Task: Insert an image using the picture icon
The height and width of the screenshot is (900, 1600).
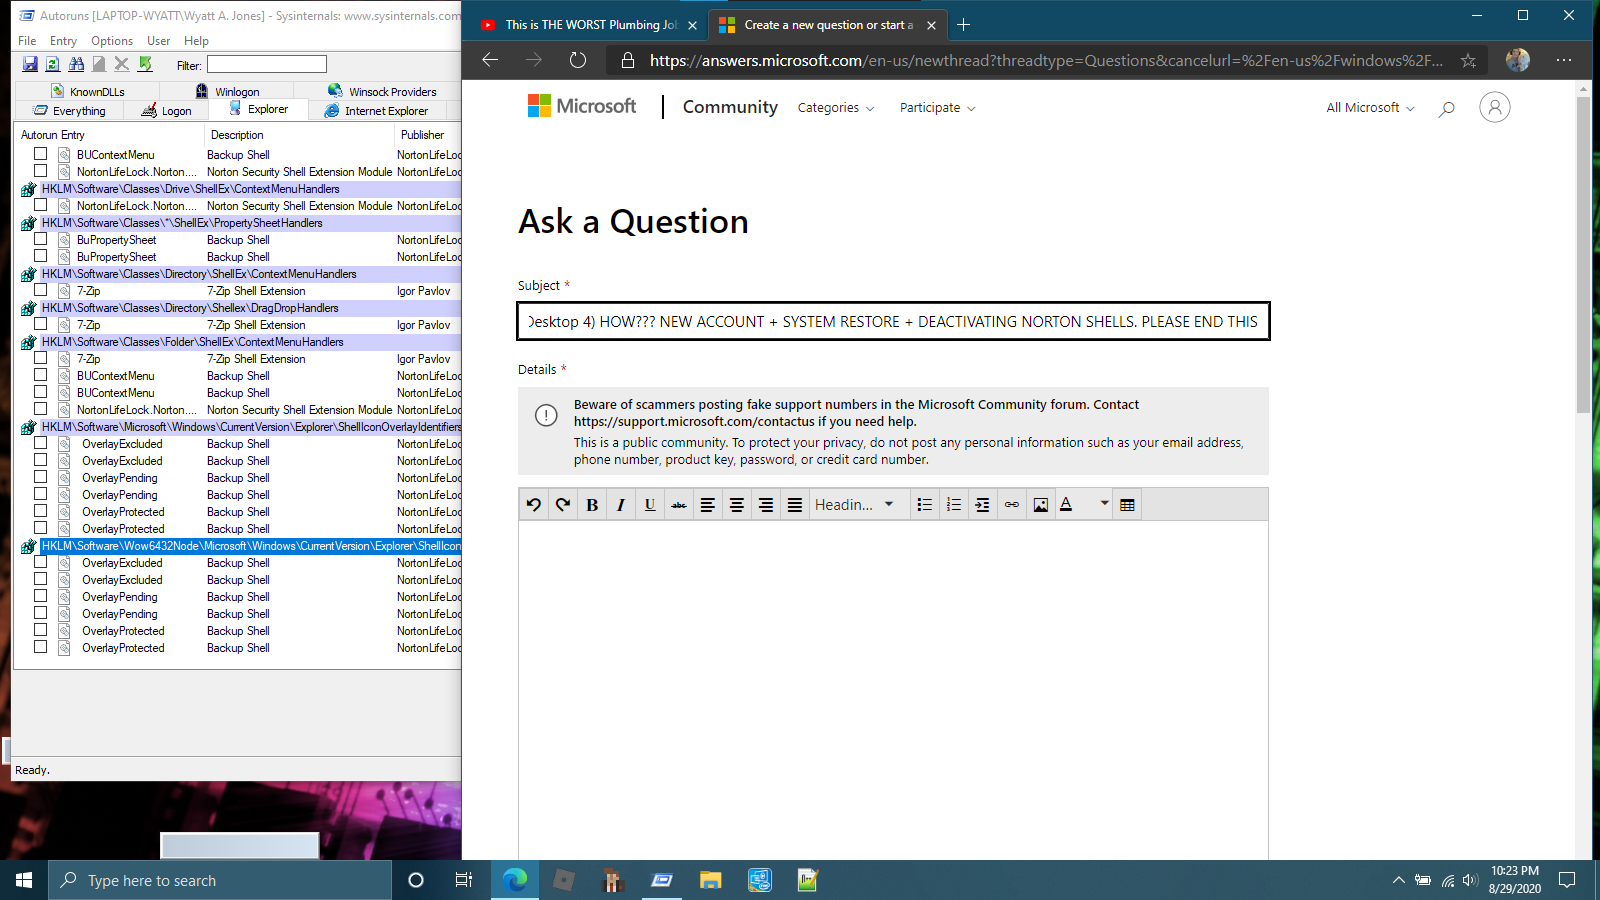Action: (x=1041, y=505)
